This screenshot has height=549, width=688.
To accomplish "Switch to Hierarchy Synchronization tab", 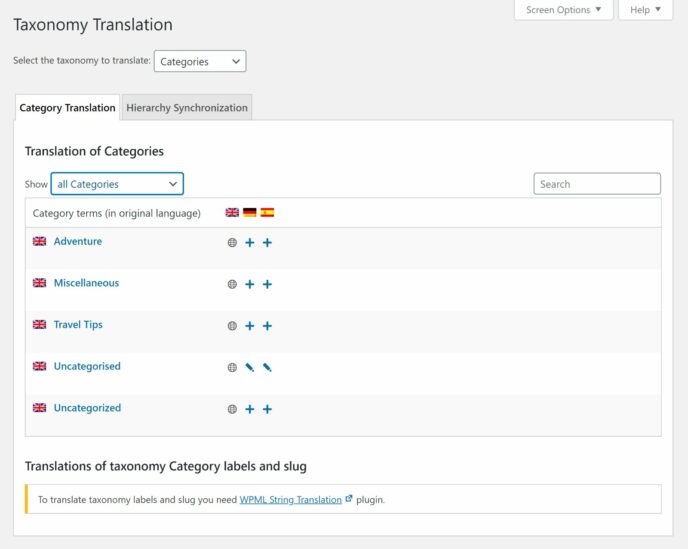I will tap(187, 108).
